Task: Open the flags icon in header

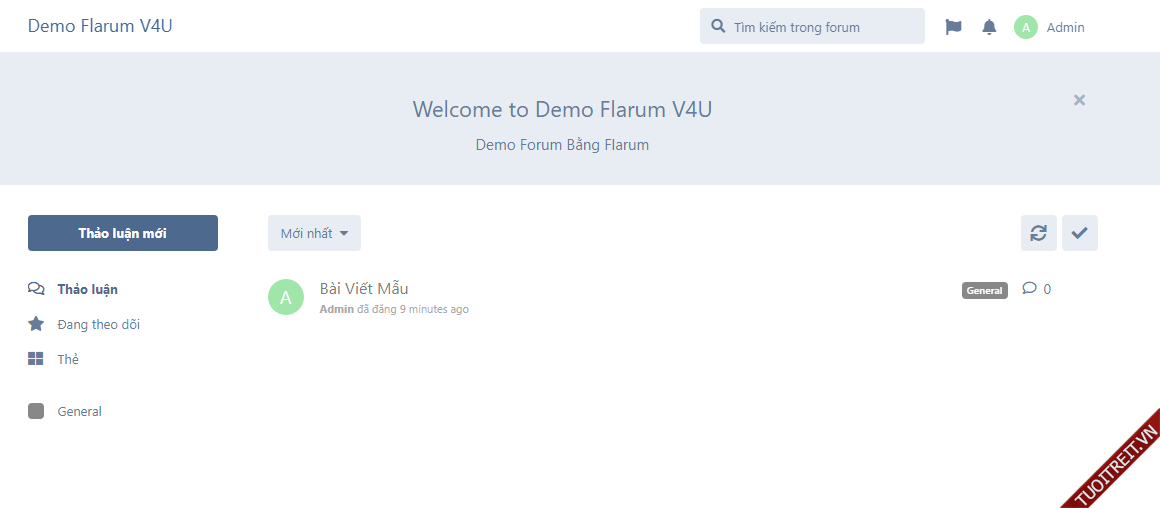Action: 953,27
